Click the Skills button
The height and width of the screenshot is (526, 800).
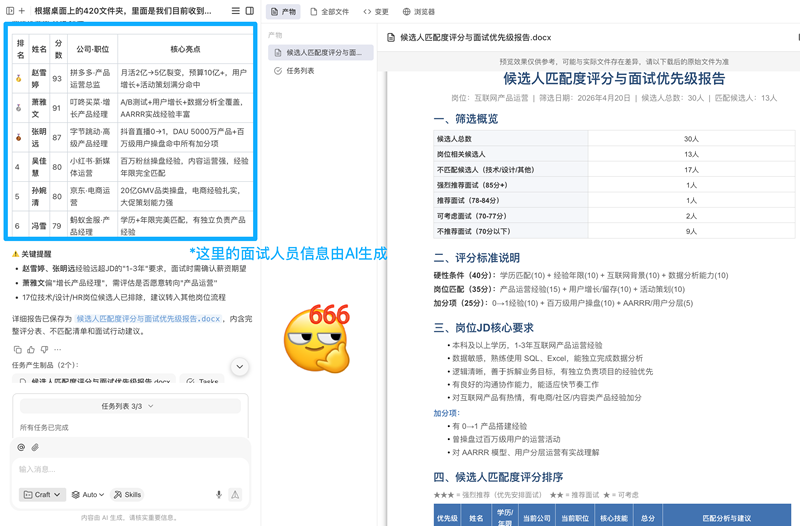(127, 495)
